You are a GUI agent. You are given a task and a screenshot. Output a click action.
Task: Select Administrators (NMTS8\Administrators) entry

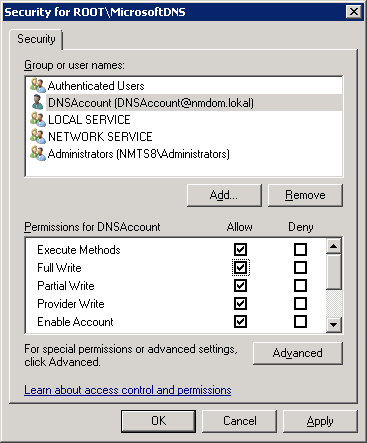click(184, 154)
